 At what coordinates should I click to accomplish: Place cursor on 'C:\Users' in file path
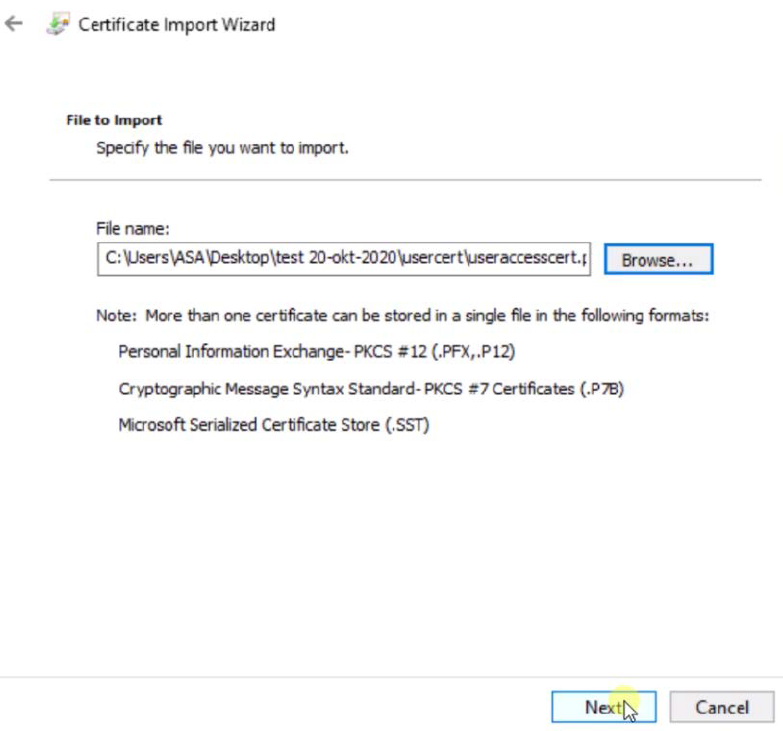(x=132, y=258)
